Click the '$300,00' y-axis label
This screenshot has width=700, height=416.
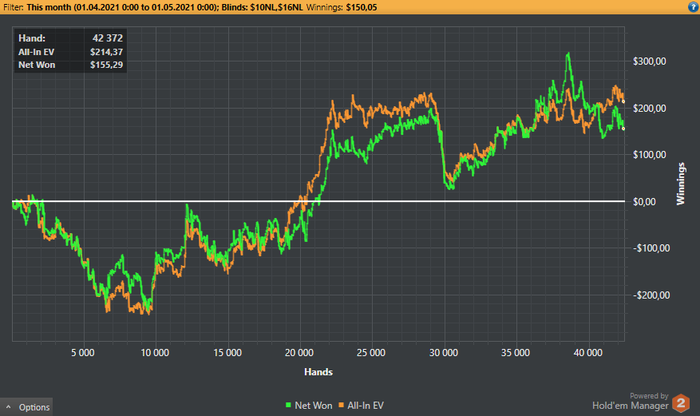650,61
